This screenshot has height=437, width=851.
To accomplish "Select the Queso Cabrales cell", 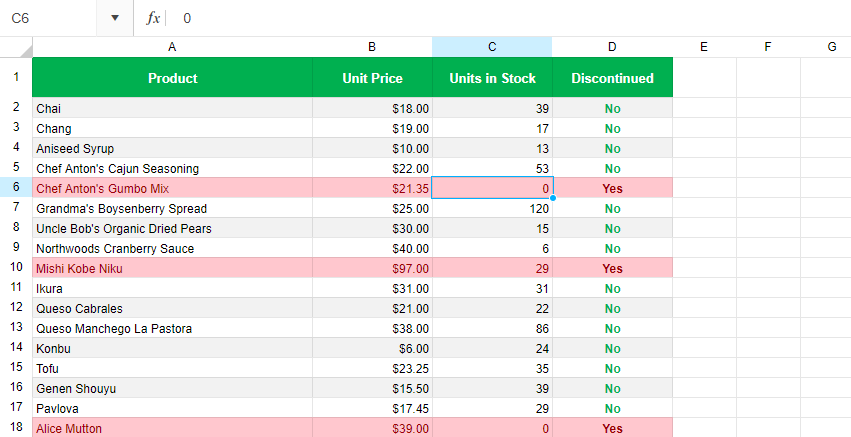I will point(172,308).
